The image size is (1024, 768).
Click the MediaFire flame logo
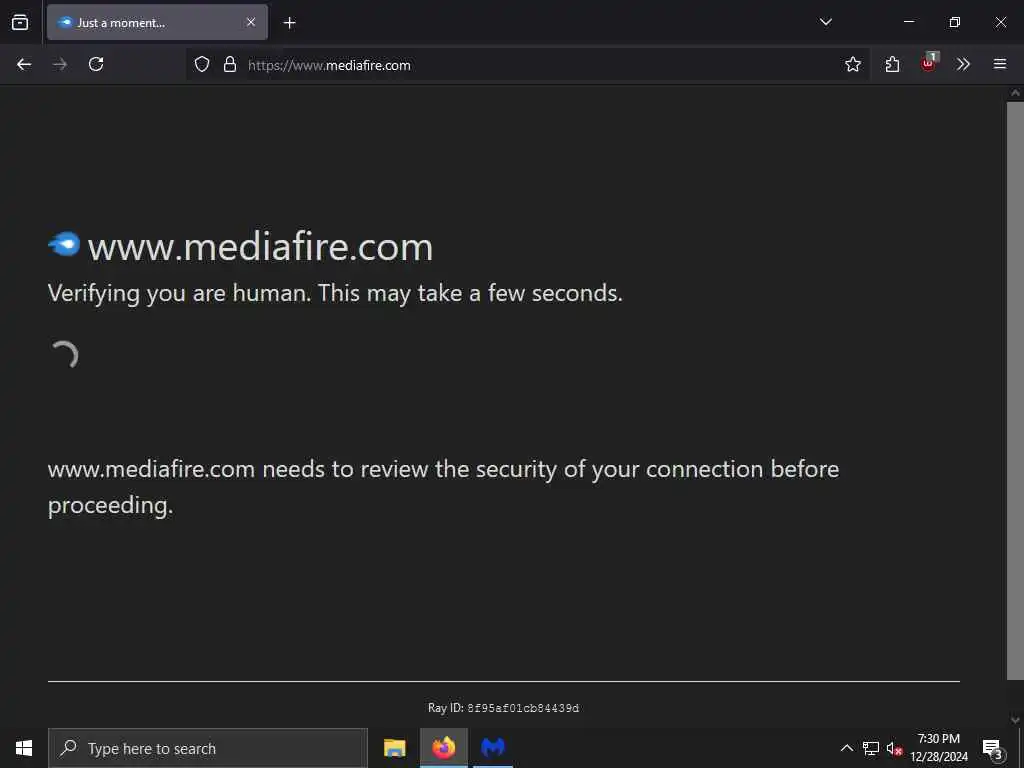(x=64, y=244)
